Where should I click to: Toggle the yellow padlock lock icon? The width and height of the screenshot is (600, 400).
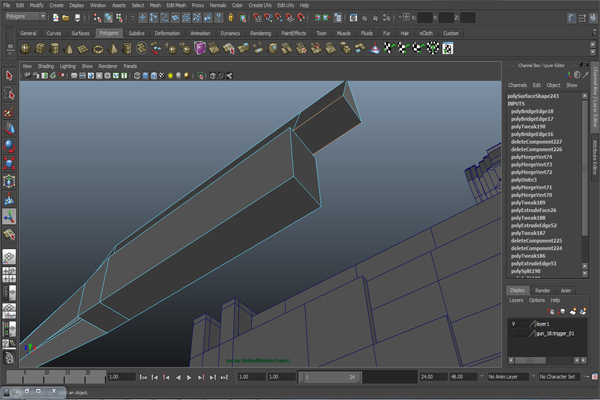tap(231, 18)
